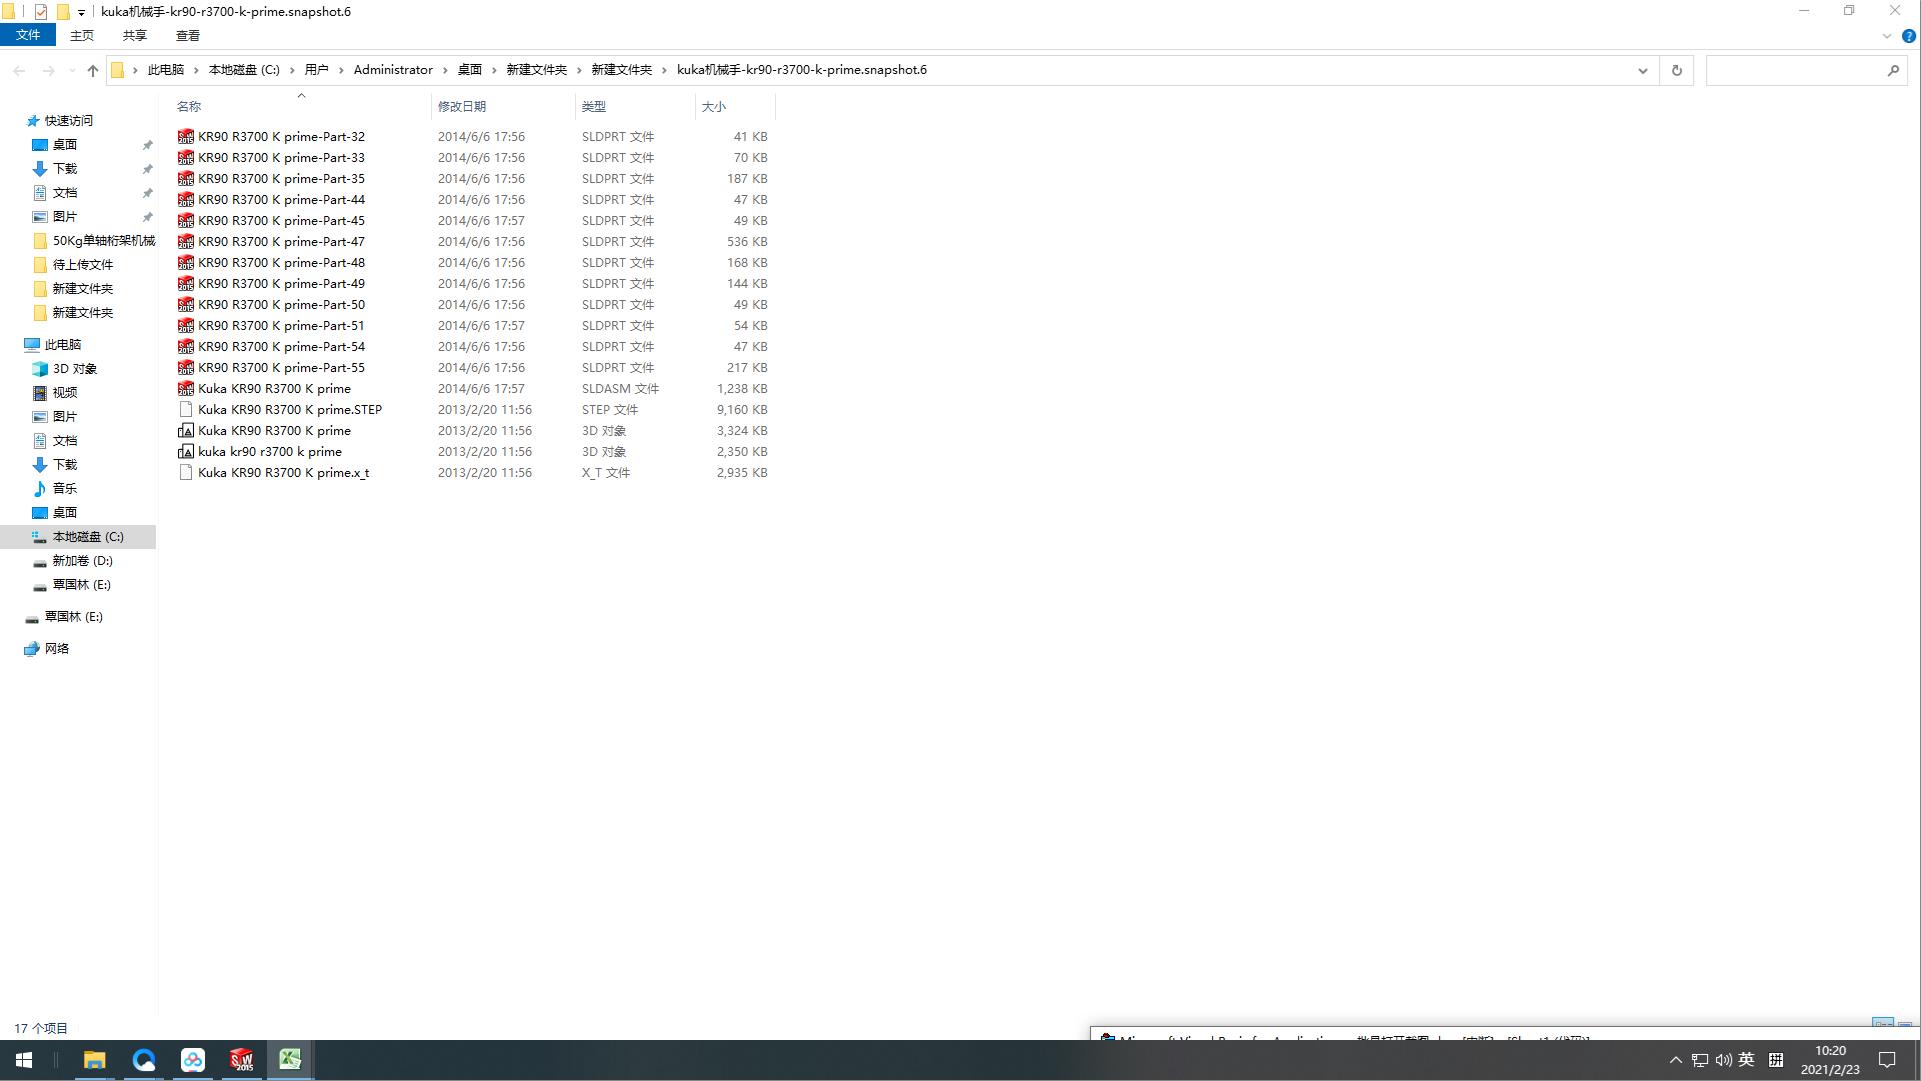This screenshot has width=1921, height=1081.
Task: Select Kuka KR90 R3700 K prime SLDASM file
Action: (x=274, y=389)
